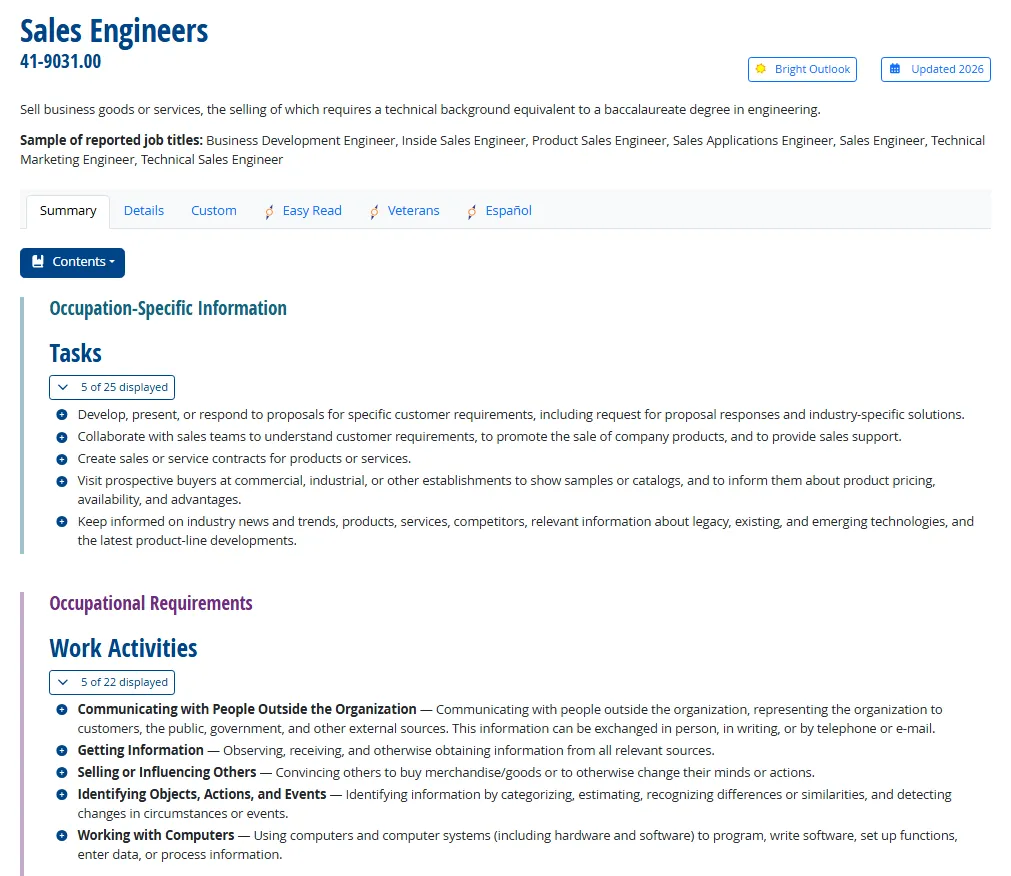
Task: Expand Tasks '5 of 25 displayed' dropdown
Action: (112, 387)
